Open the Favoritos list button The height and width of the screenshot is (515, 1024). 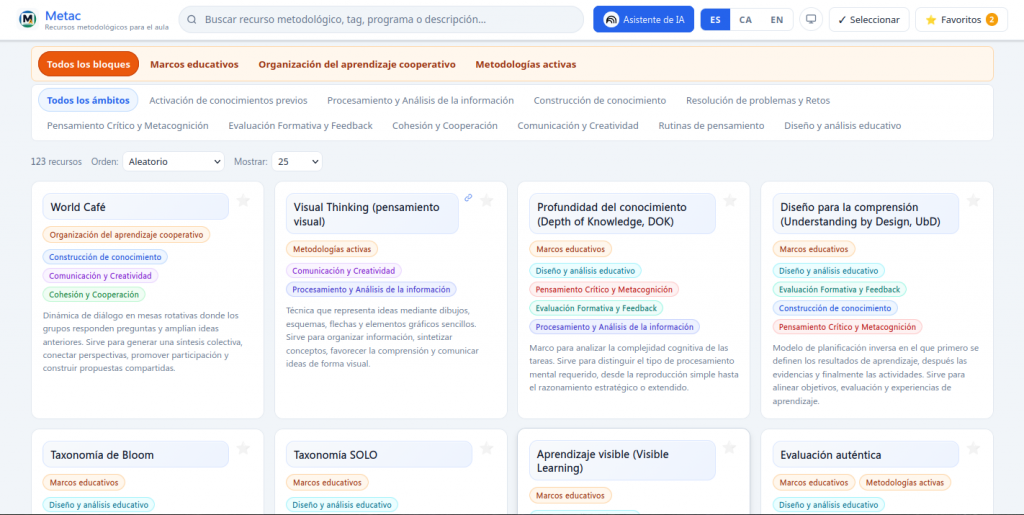961,20
